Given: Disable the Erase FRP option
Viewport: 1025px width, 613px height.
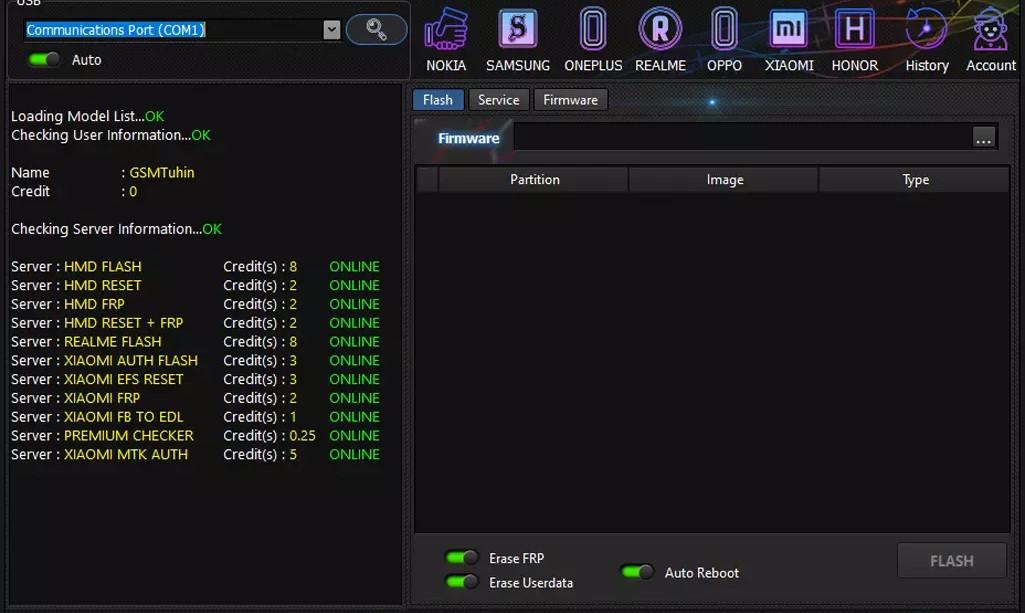Looking at the screenshot, I should pos(462,558).
